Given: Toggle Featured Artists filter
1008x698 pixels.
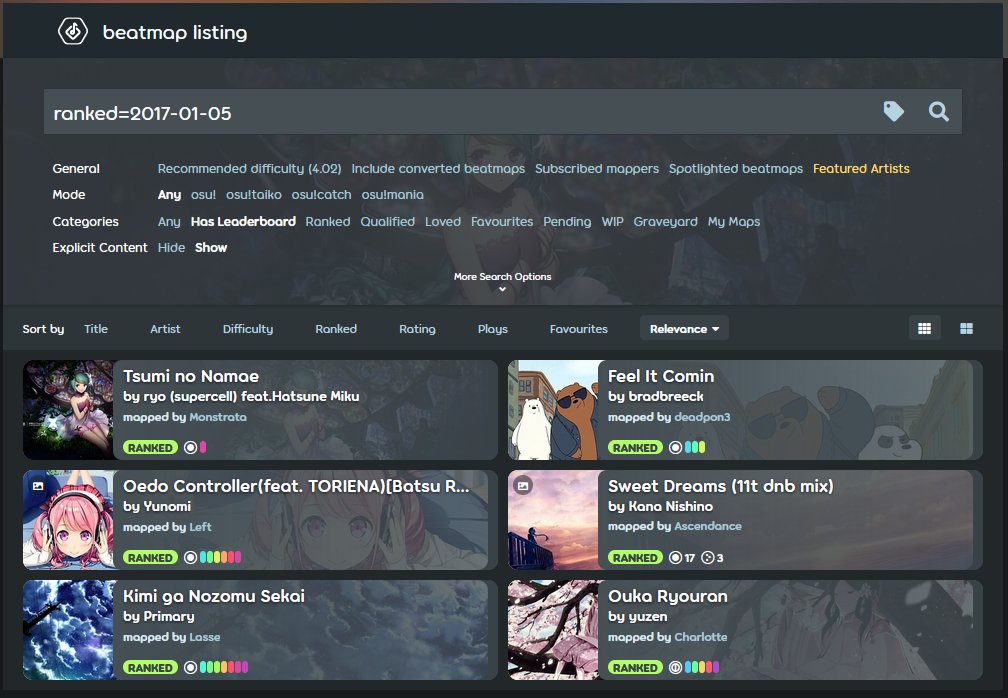Looking at the screenshot, I should pos(861,168).
